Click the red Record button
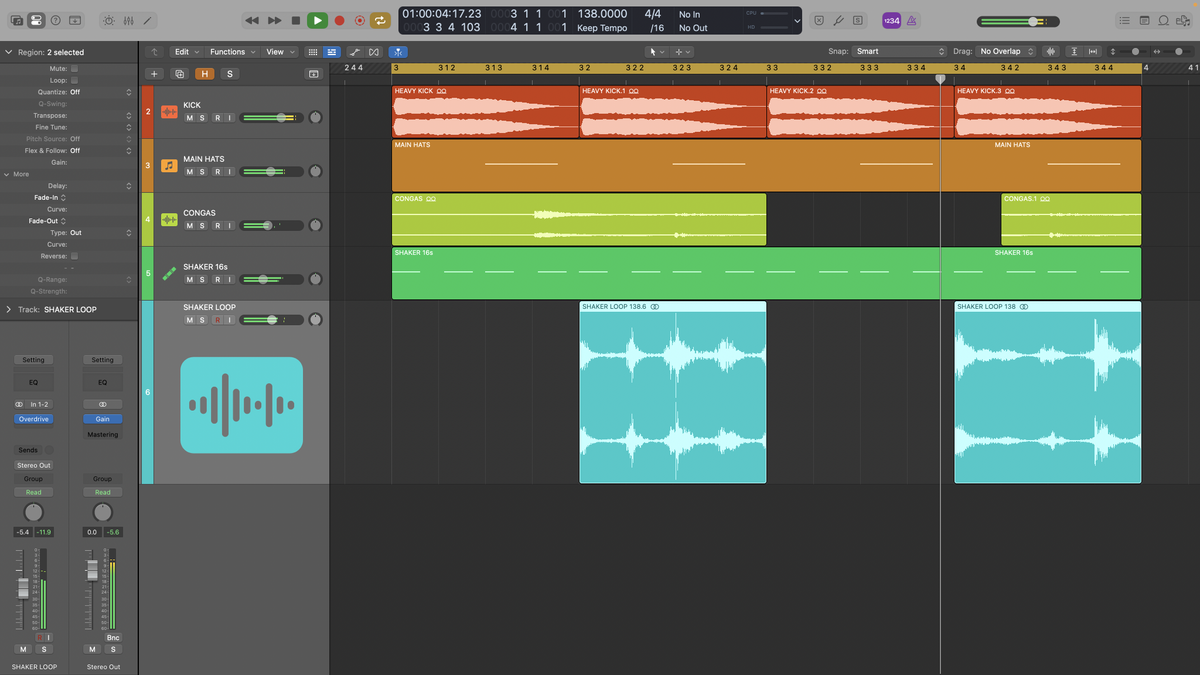 339,20
